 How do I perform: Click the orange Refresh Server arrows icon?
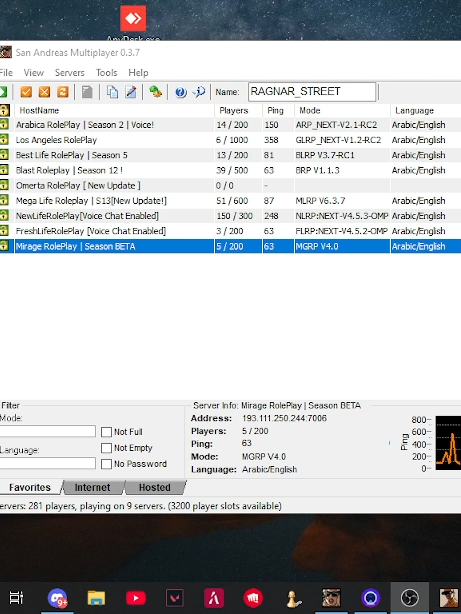[x=63, y=92]
